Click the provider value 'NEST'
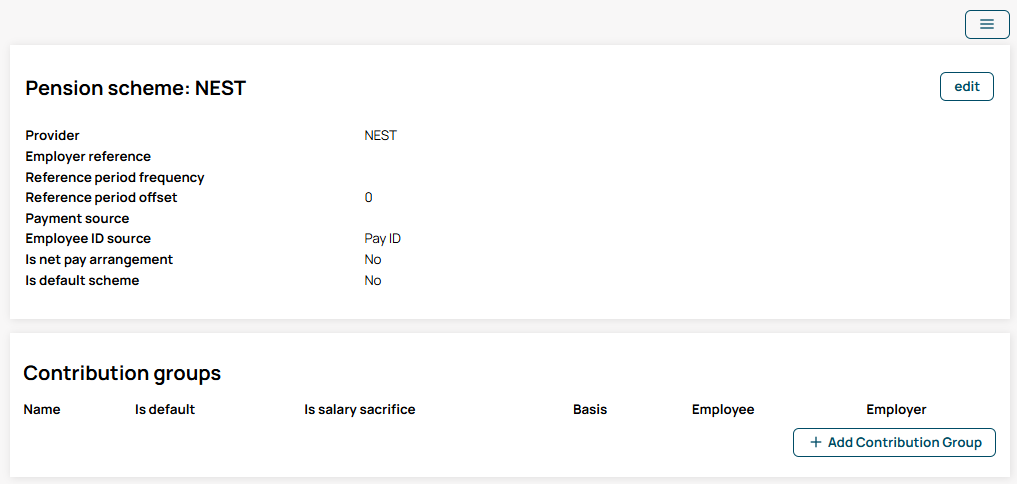The width and height of the screenshot is (1017, 484). tap(380, 136)
